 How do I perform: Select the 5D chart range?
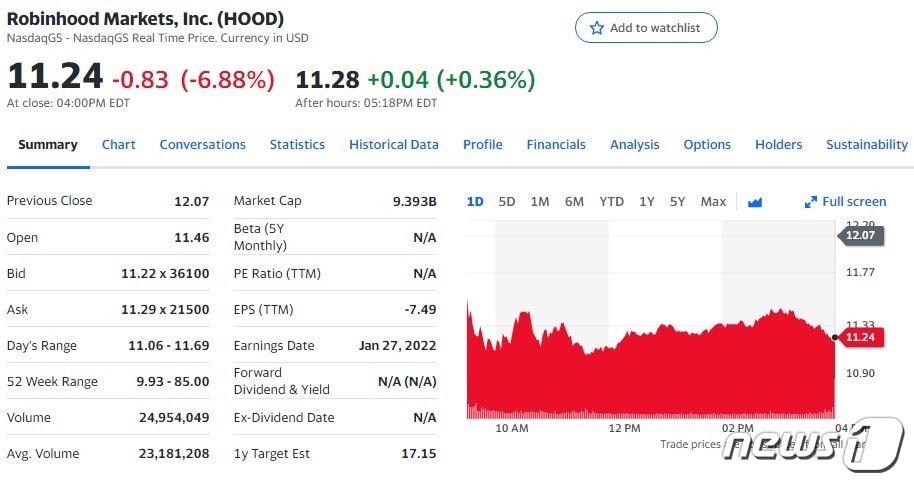coord(507,201)
